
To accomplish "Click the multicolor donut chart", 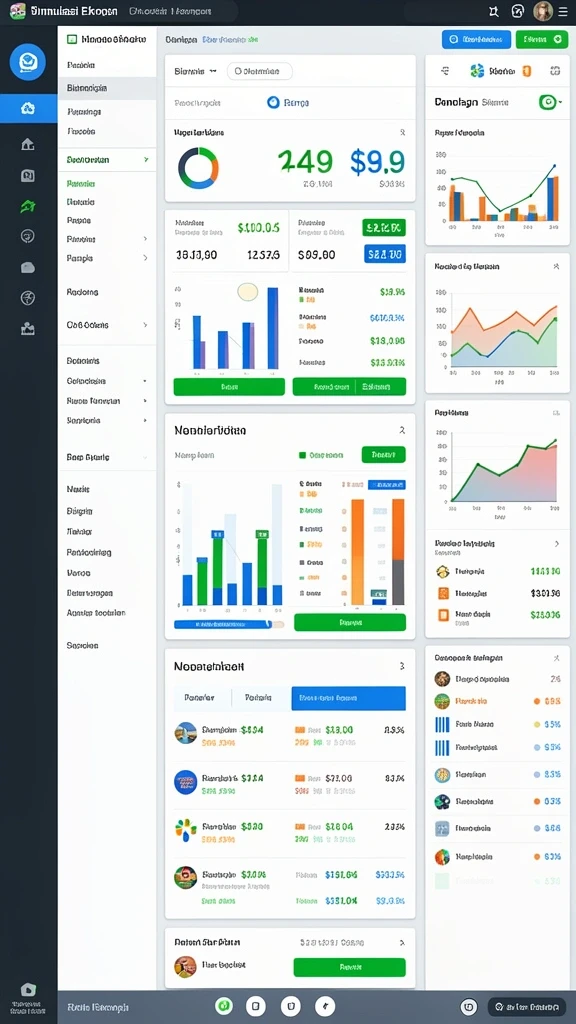I will click(x=198, y=168).
